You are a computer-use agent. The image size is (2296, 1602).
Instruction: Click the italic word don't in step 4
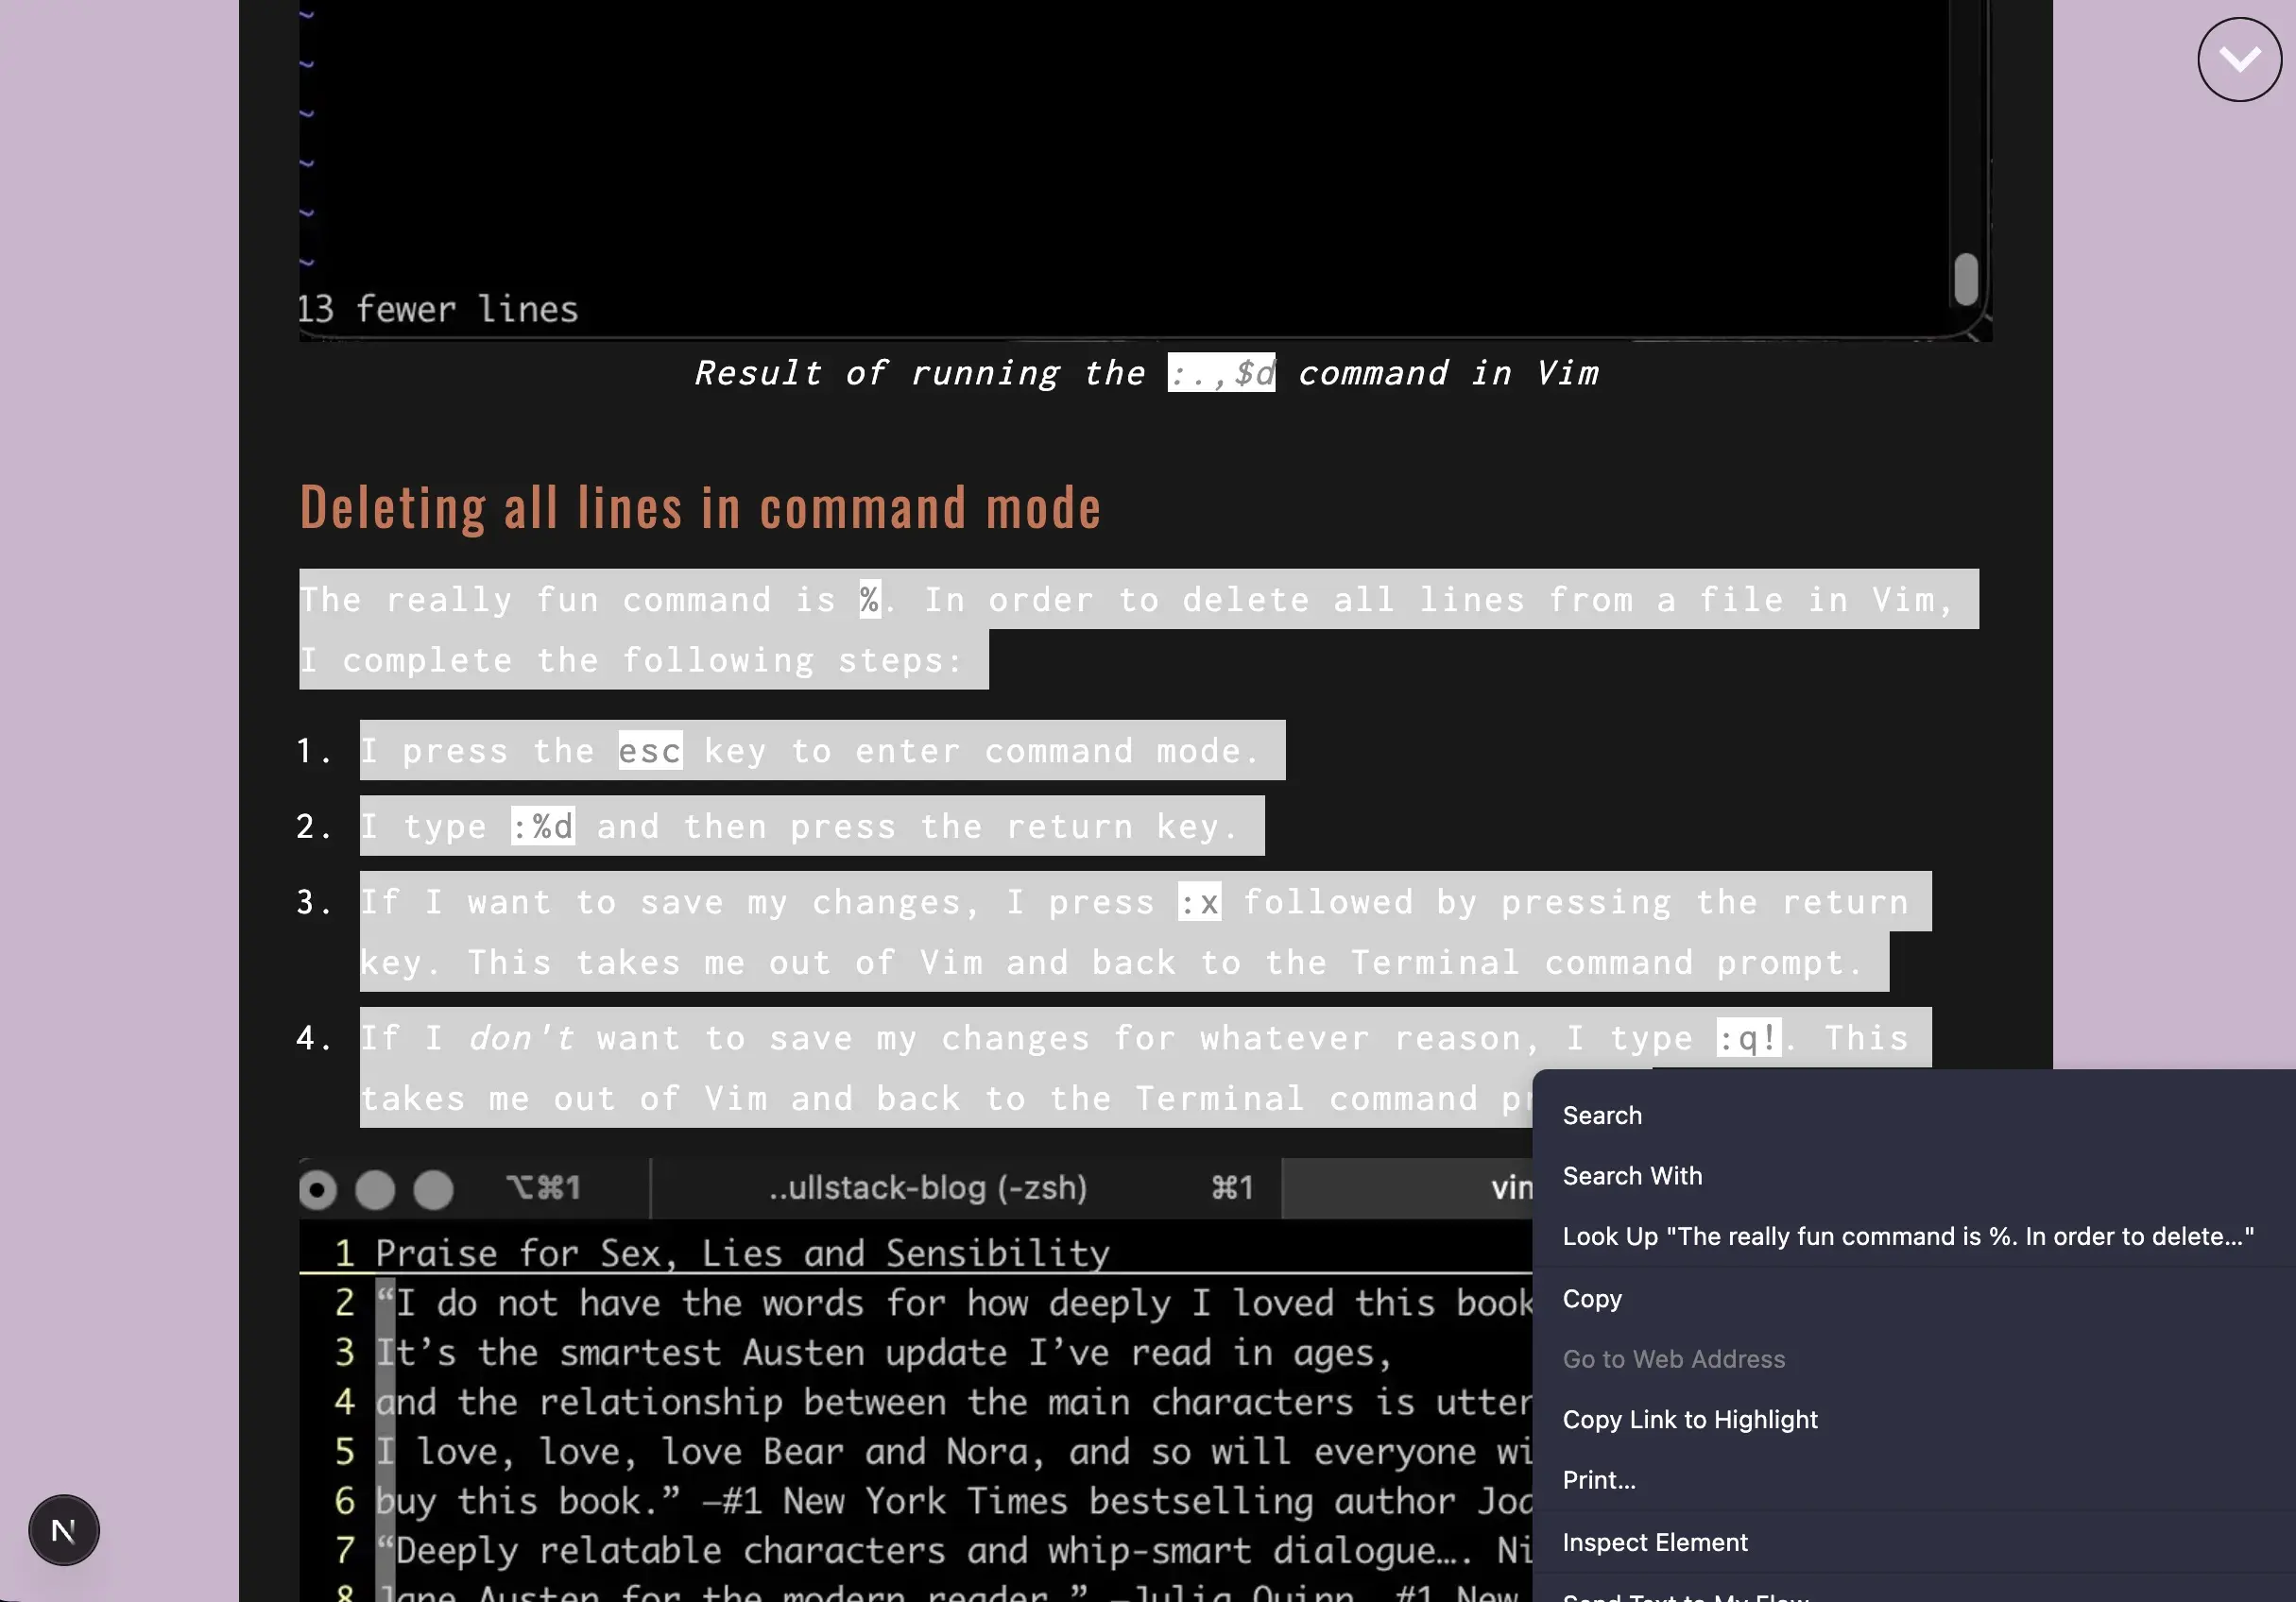[521, 1038]
